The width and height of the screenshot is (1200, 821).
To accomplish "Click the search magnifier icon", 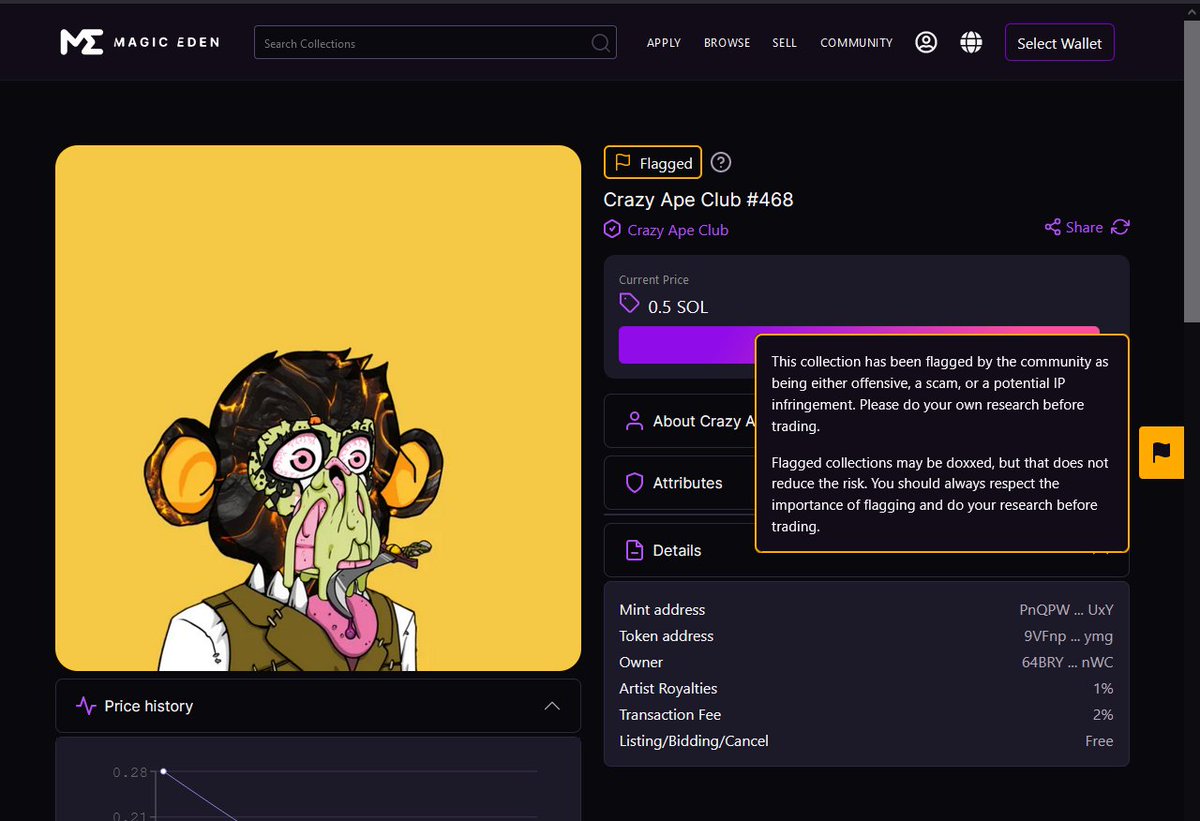I will tap(600, 43).
